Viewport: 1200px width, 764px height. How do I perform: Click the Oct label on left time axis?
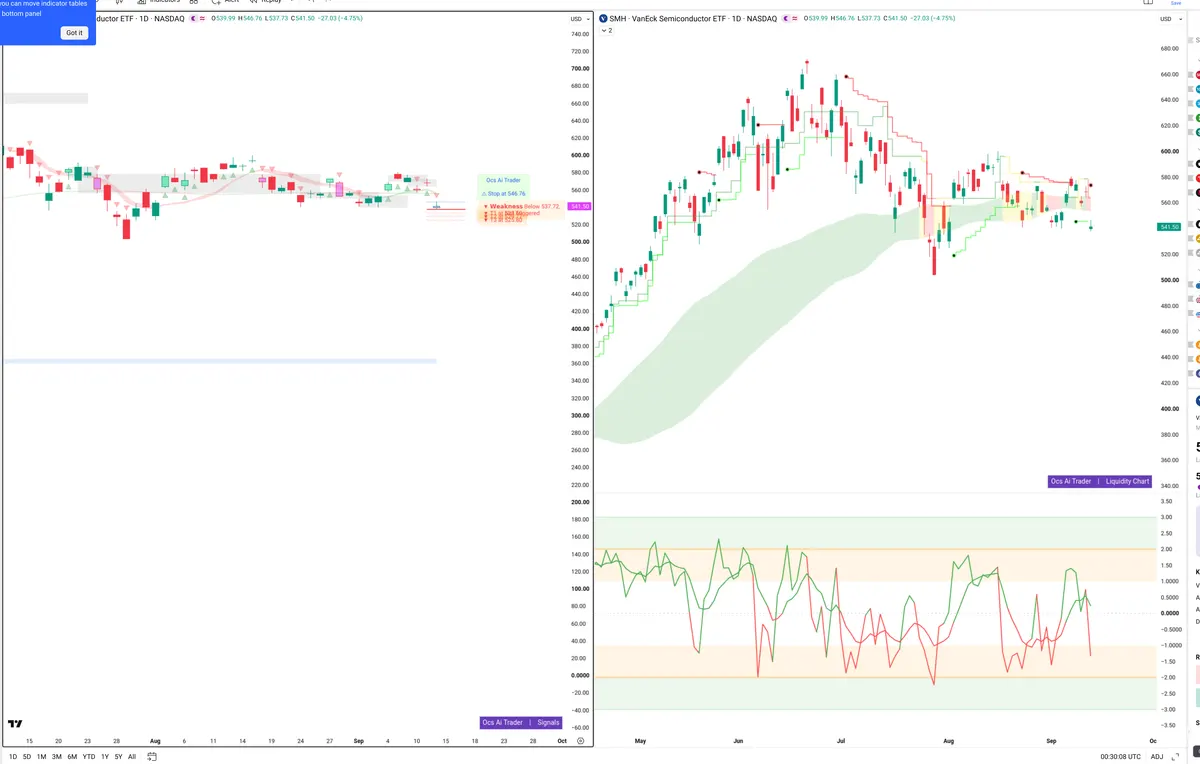coord(563,741)
